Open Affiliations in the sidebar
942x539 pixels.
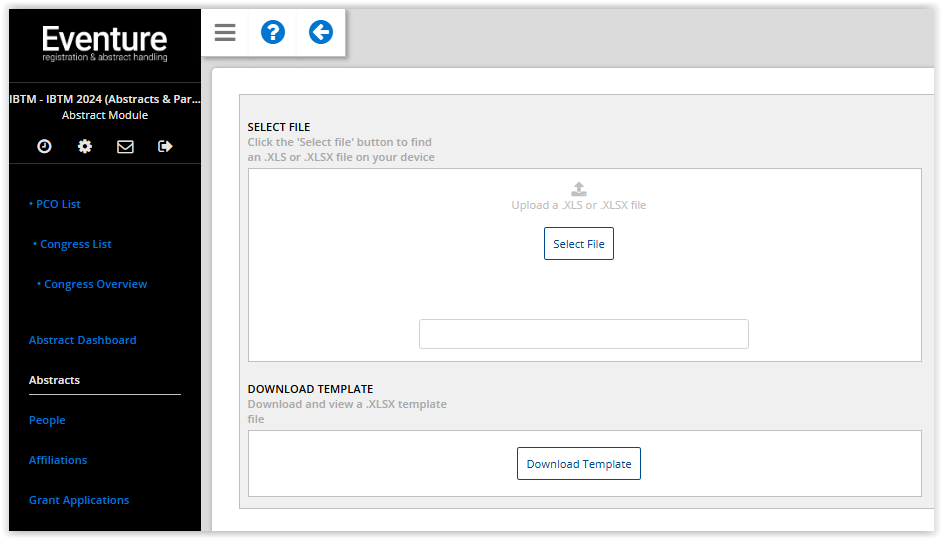click(x=58, y=460)
